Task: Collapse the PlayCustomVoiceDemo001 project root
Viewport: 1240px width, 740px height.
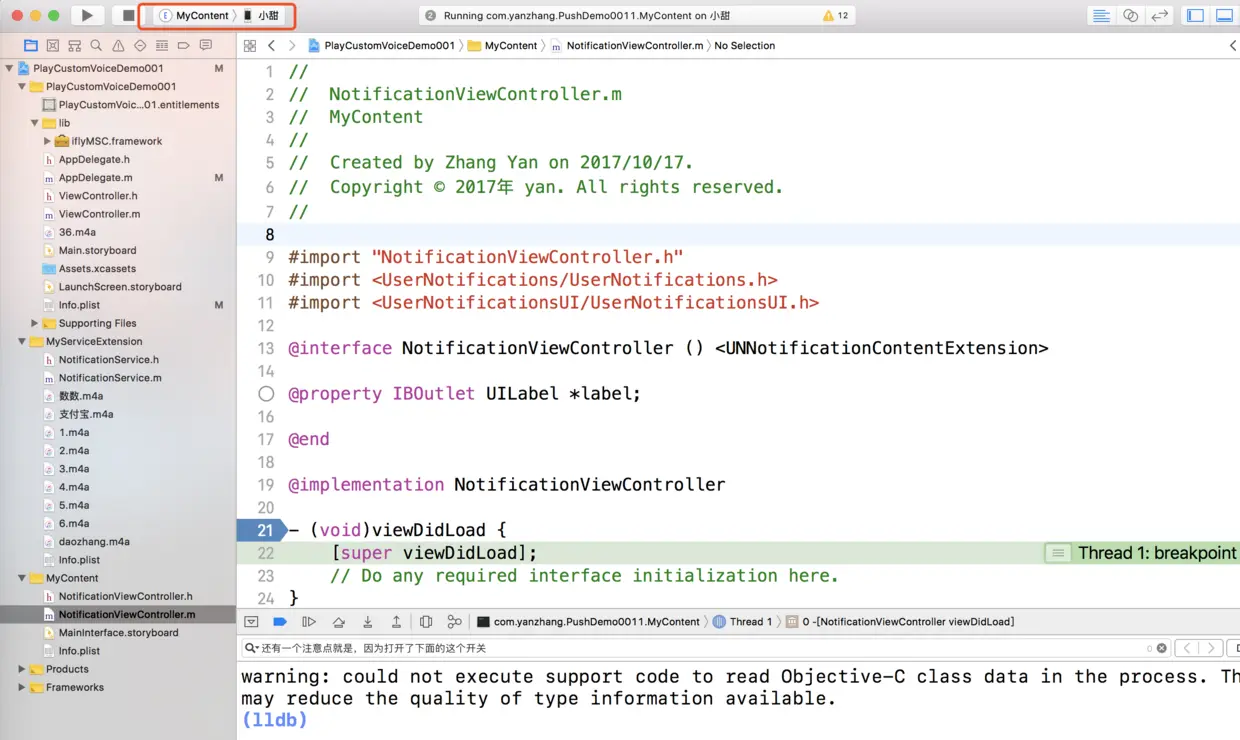Action: 9,69
